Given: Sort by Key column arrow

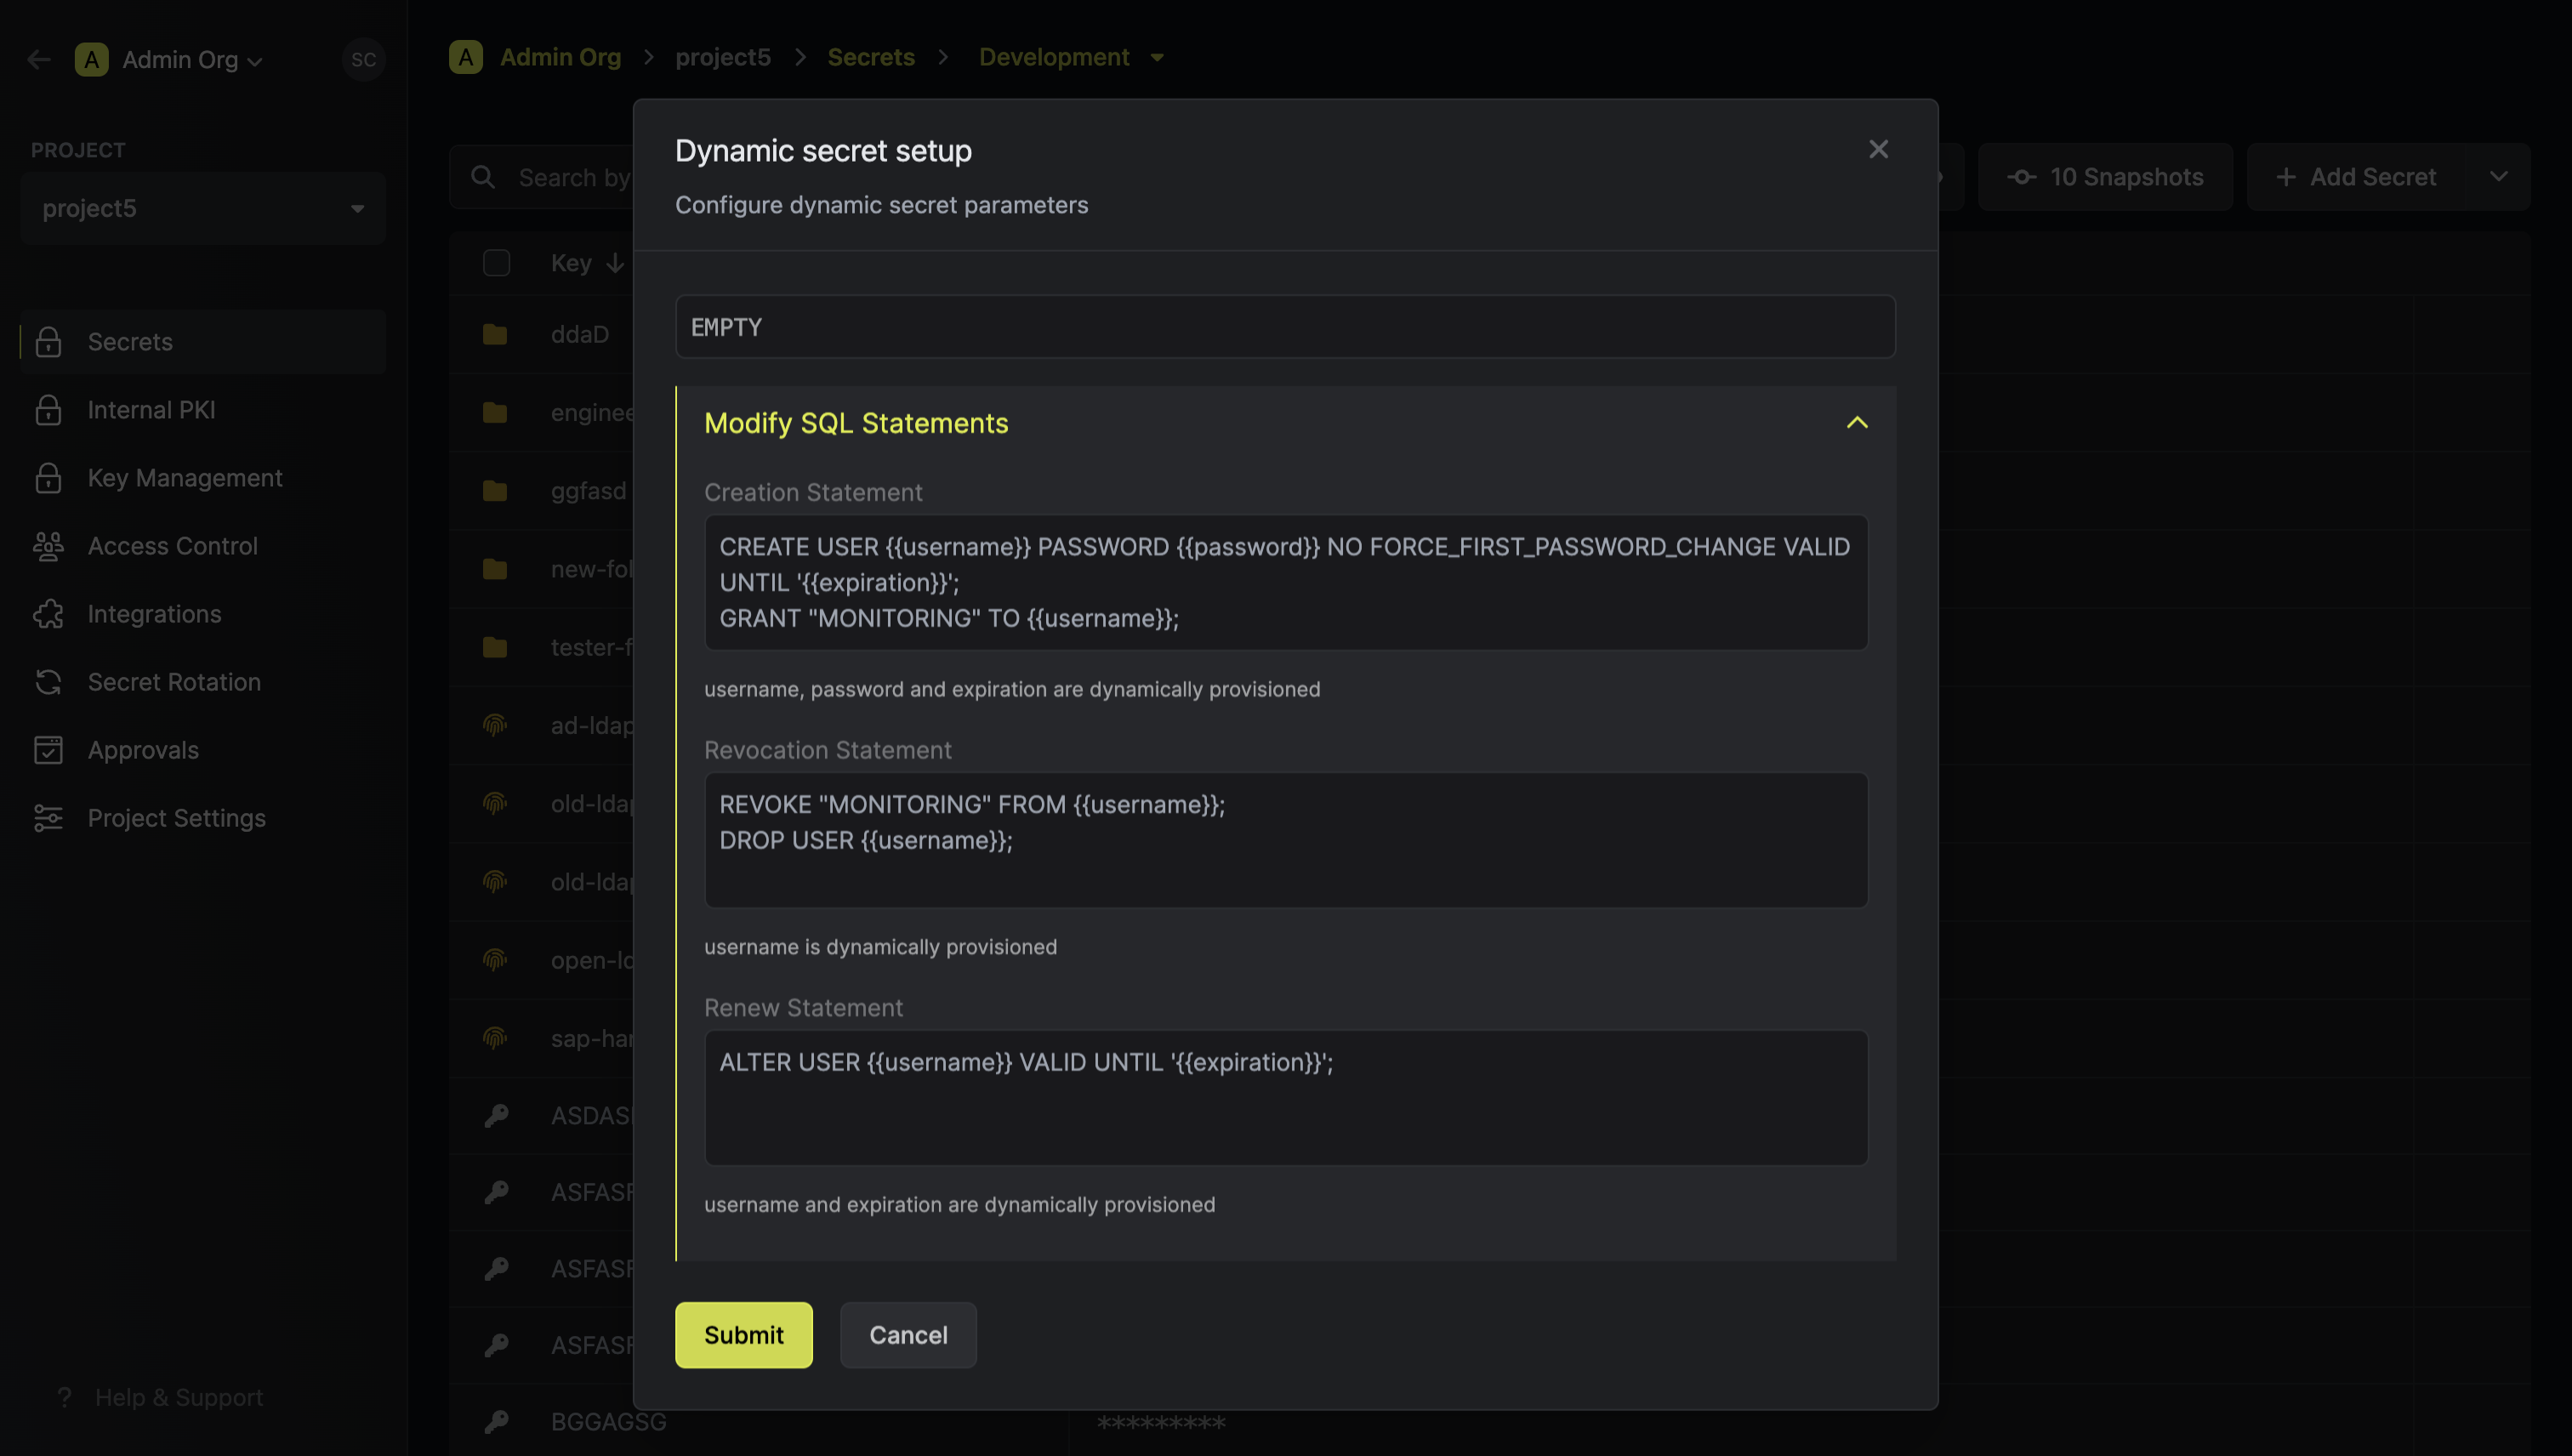Looking at the screenshot, I should pyautogui.click(x=615, y=263).
